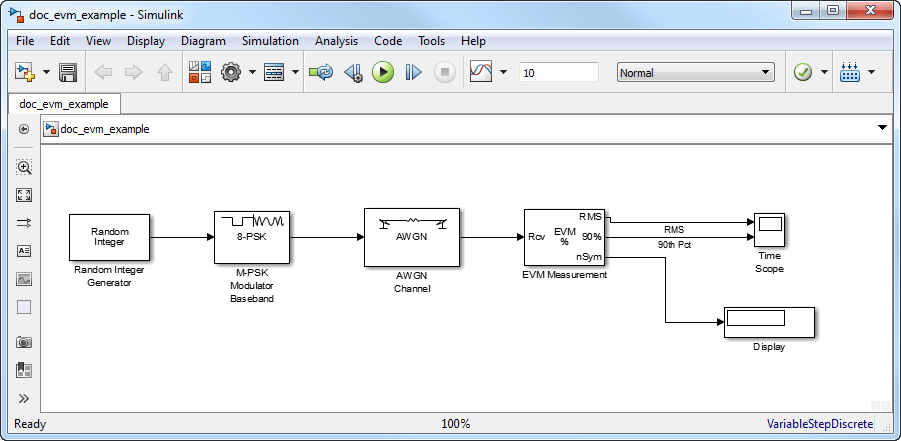Open the Model Explorer icon
Viewport: 901px width, 441px height.
point(274,72)
